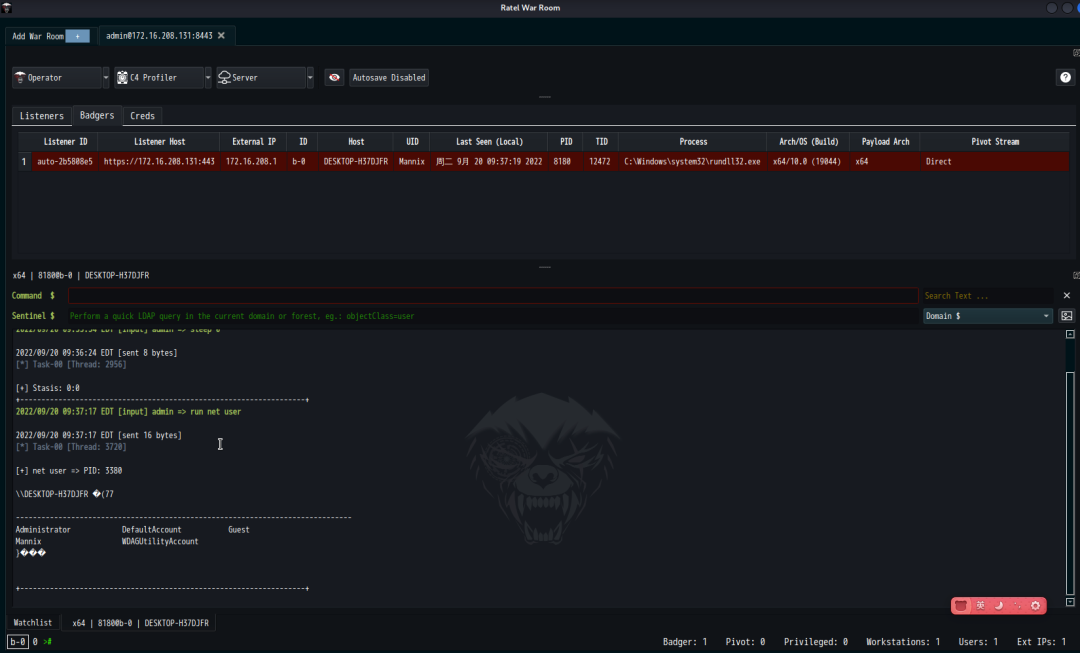The image size is (1080, 653).
Task: Expand the Operator dropdown arrow
Action: point(105,78)
